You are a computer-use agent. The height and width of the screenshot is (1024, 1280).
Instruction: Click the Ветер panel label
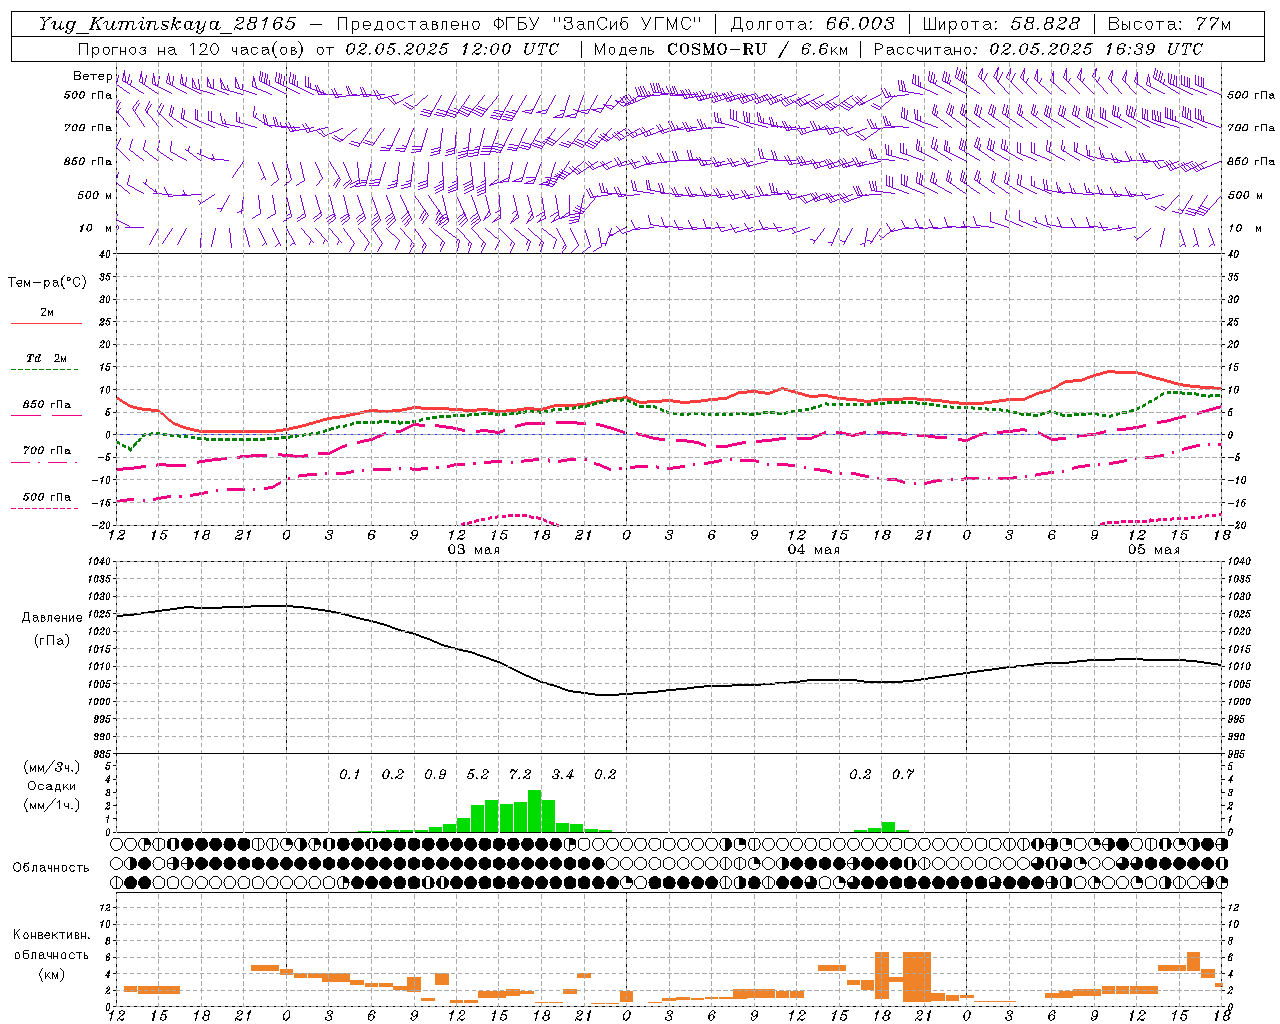(92, 76)
